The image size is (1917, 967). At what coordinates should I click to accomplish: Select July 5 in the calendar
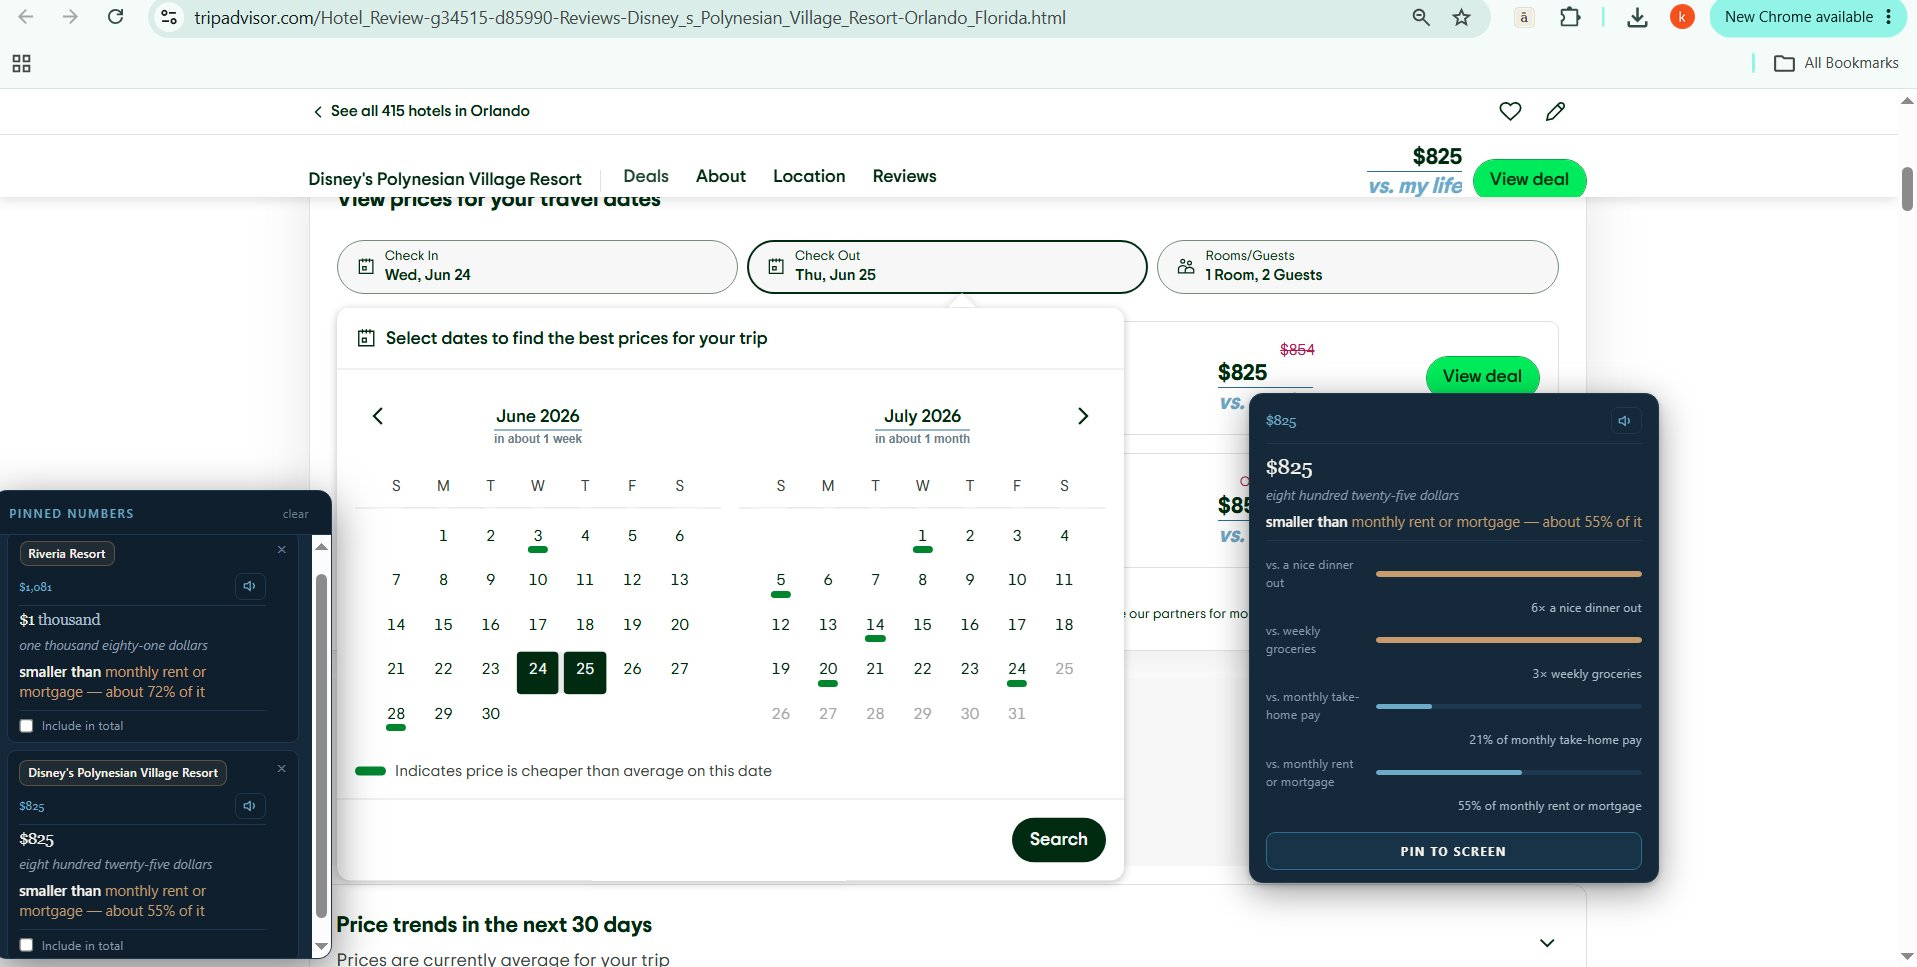point(781,581)
